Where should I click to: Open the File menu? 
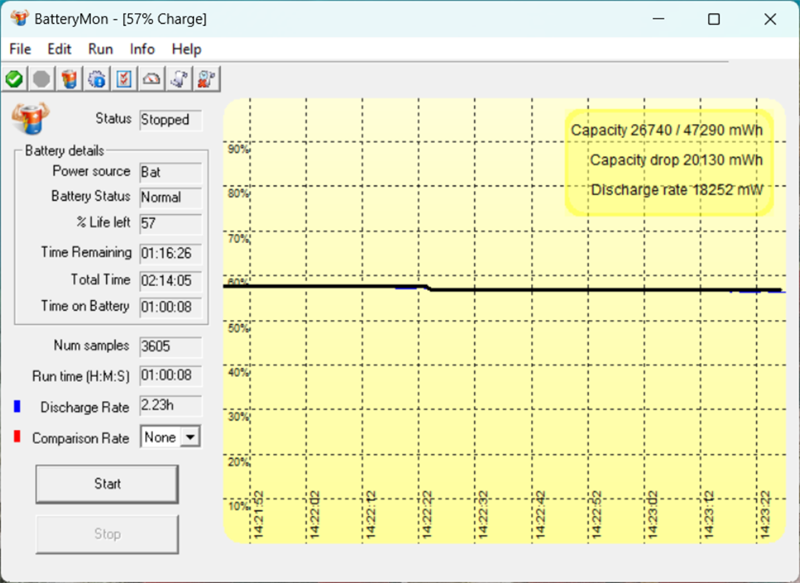pos(20,49)
